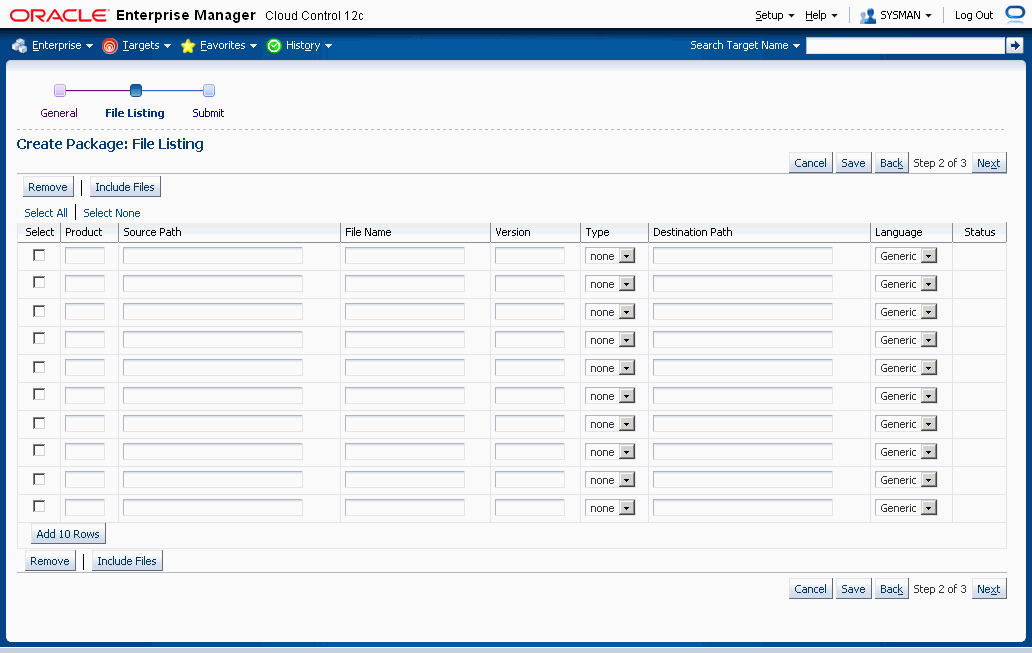Click the top Back button

click(x=891, y=163)
